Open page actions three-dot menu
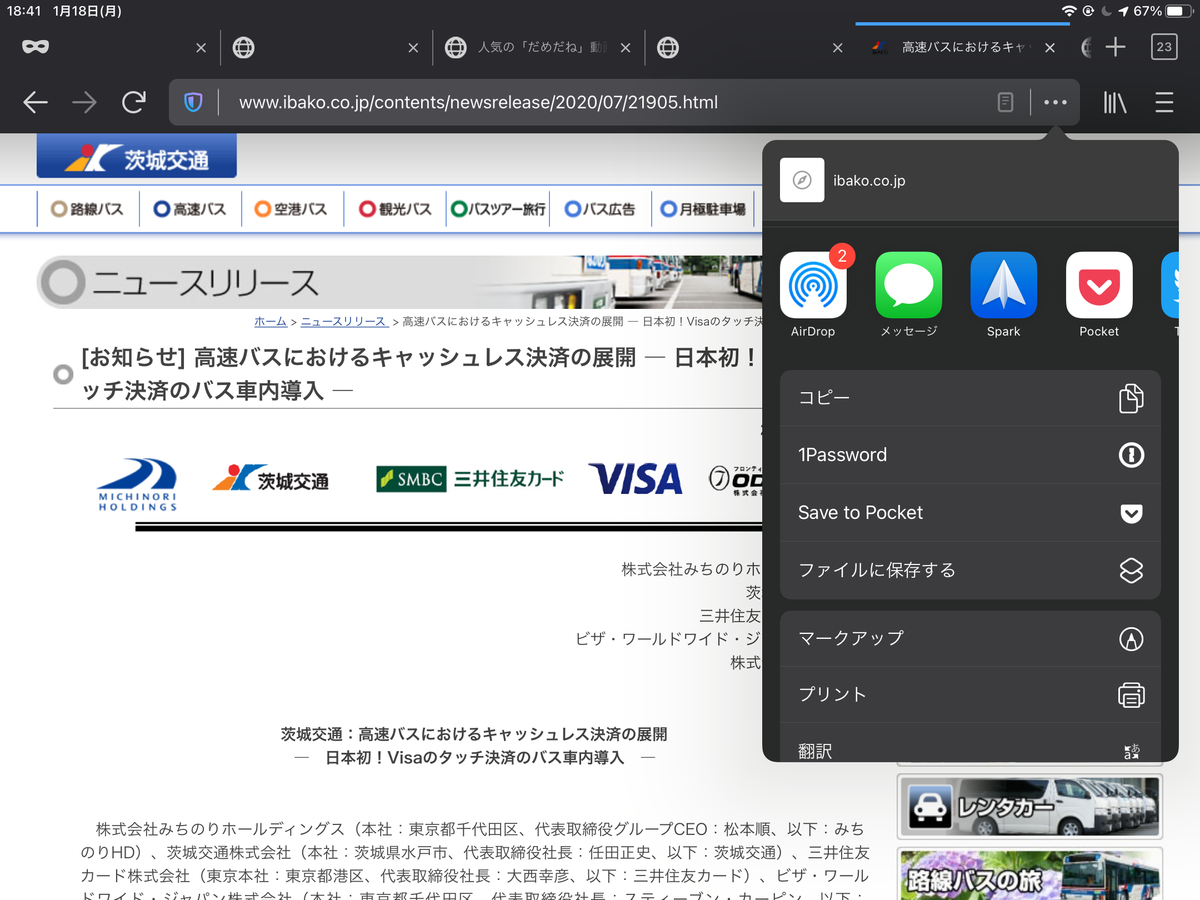1200x900 pixels. 1055,102
